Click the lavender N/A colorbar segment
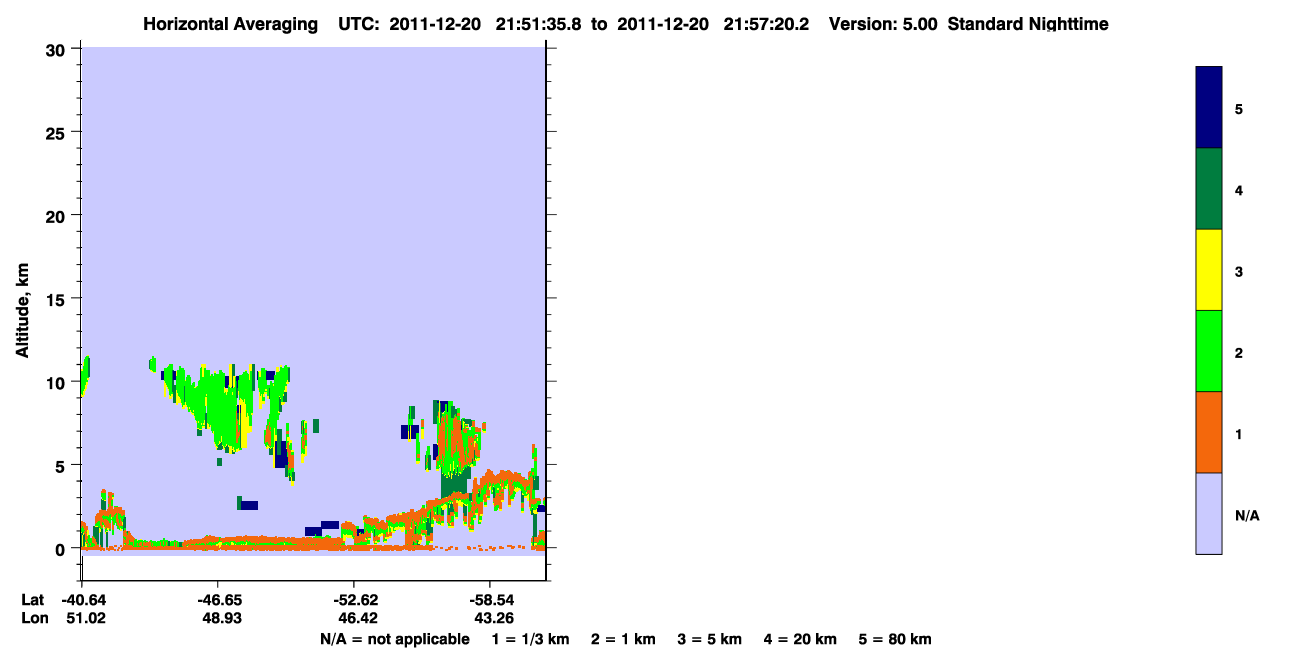The height and width of the screenshot is (667, 1300). point(1209,513)
